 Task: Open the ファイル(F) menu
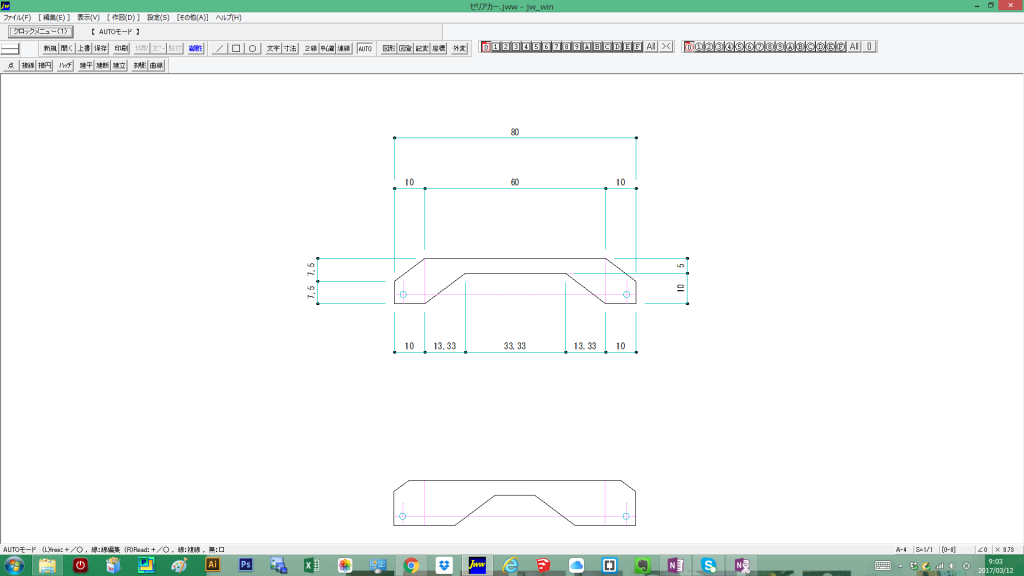tap(17, 17)
